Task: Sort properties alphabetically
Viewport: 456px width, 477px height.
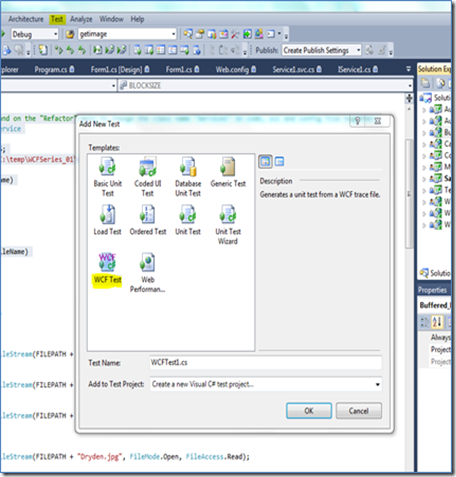Action: (437, 322)
